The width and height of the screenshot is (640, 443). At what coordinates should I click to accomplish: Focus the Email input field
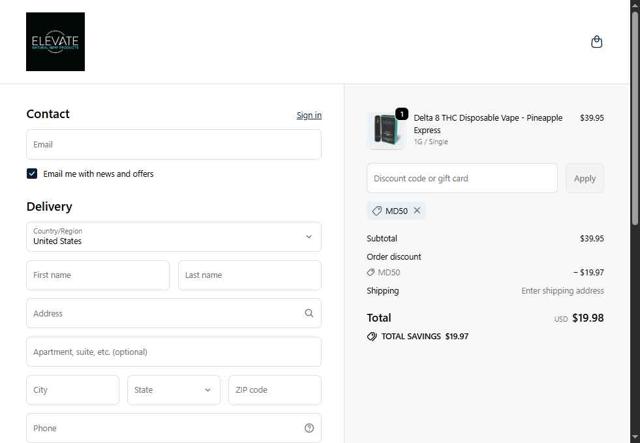click(174, 144)
